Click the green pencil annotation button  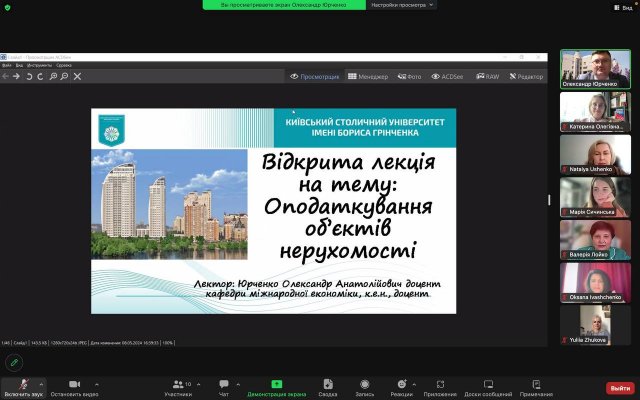point(14,362)
